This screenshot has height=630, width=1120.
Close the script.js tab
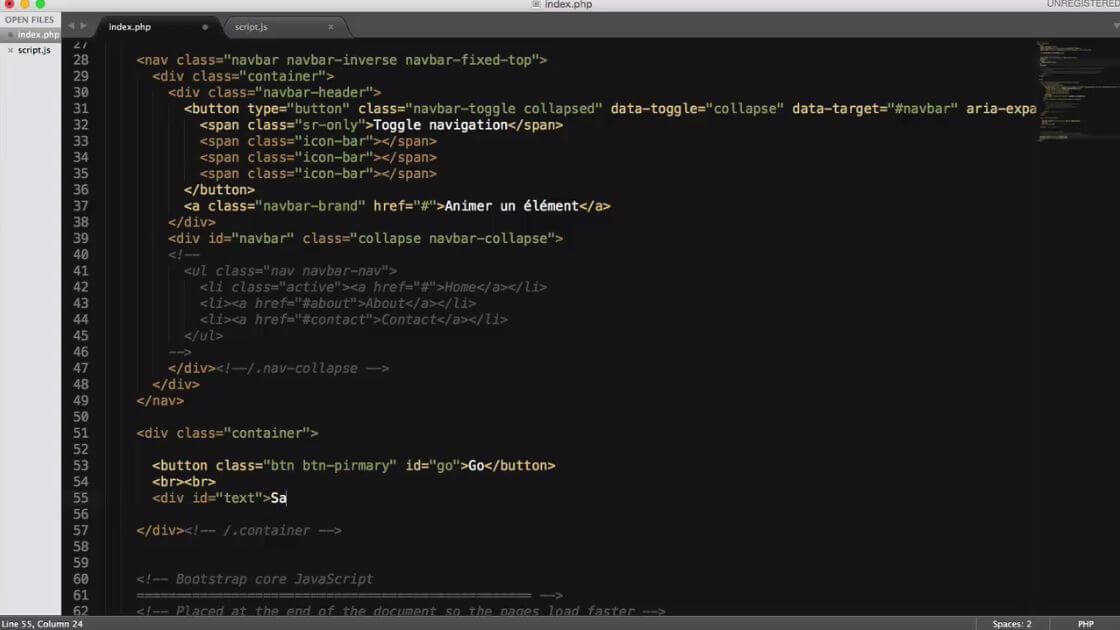(x=331, y=27)
